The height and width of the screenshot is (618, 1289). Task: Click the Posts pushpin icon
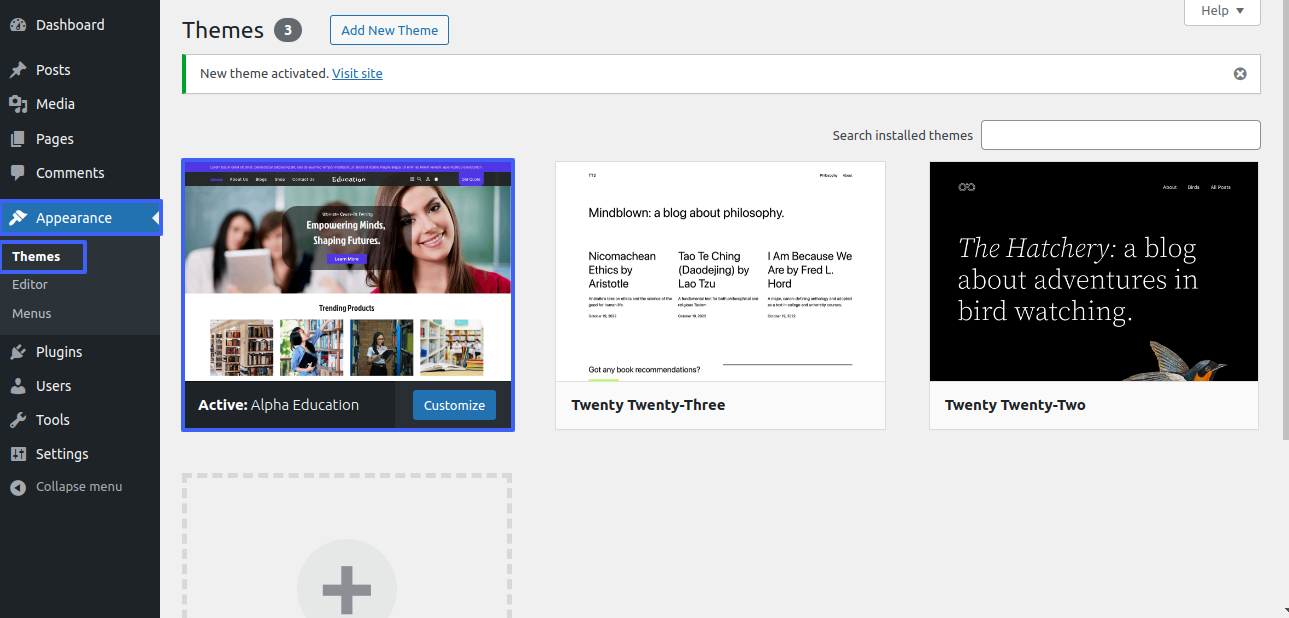(x=18, y=70)
